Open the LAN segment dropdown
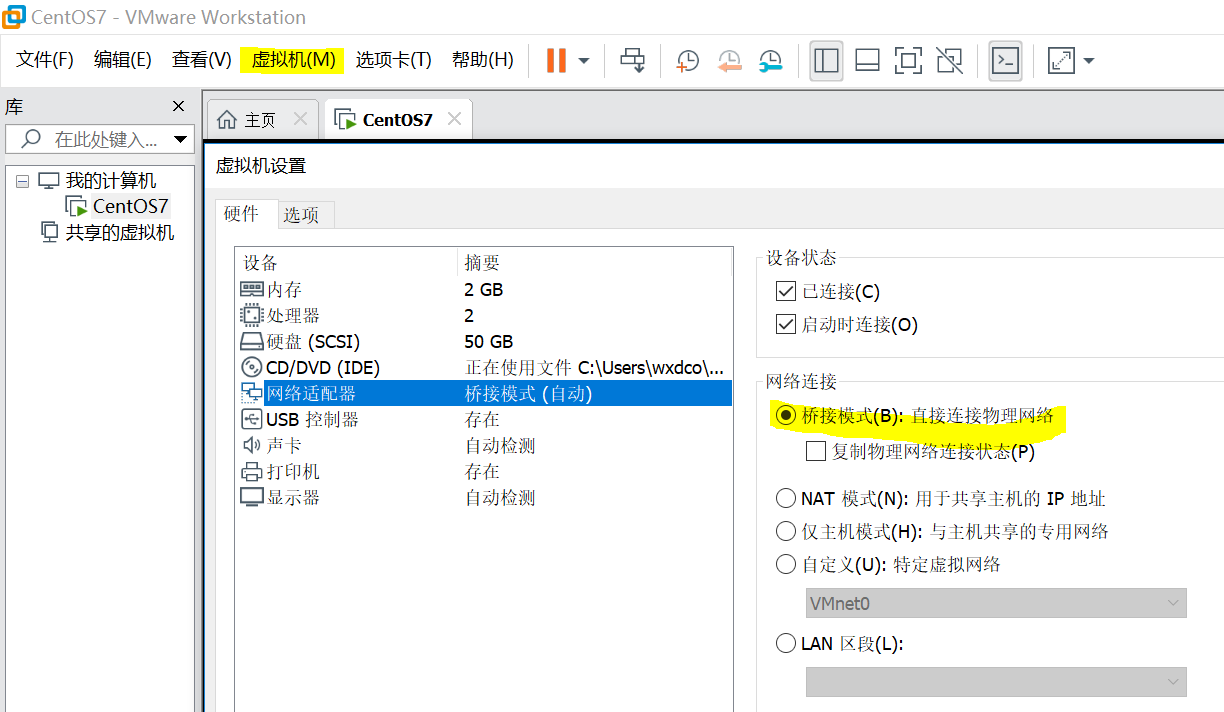Screen dimensions: 1224x712 pos(996,681)
